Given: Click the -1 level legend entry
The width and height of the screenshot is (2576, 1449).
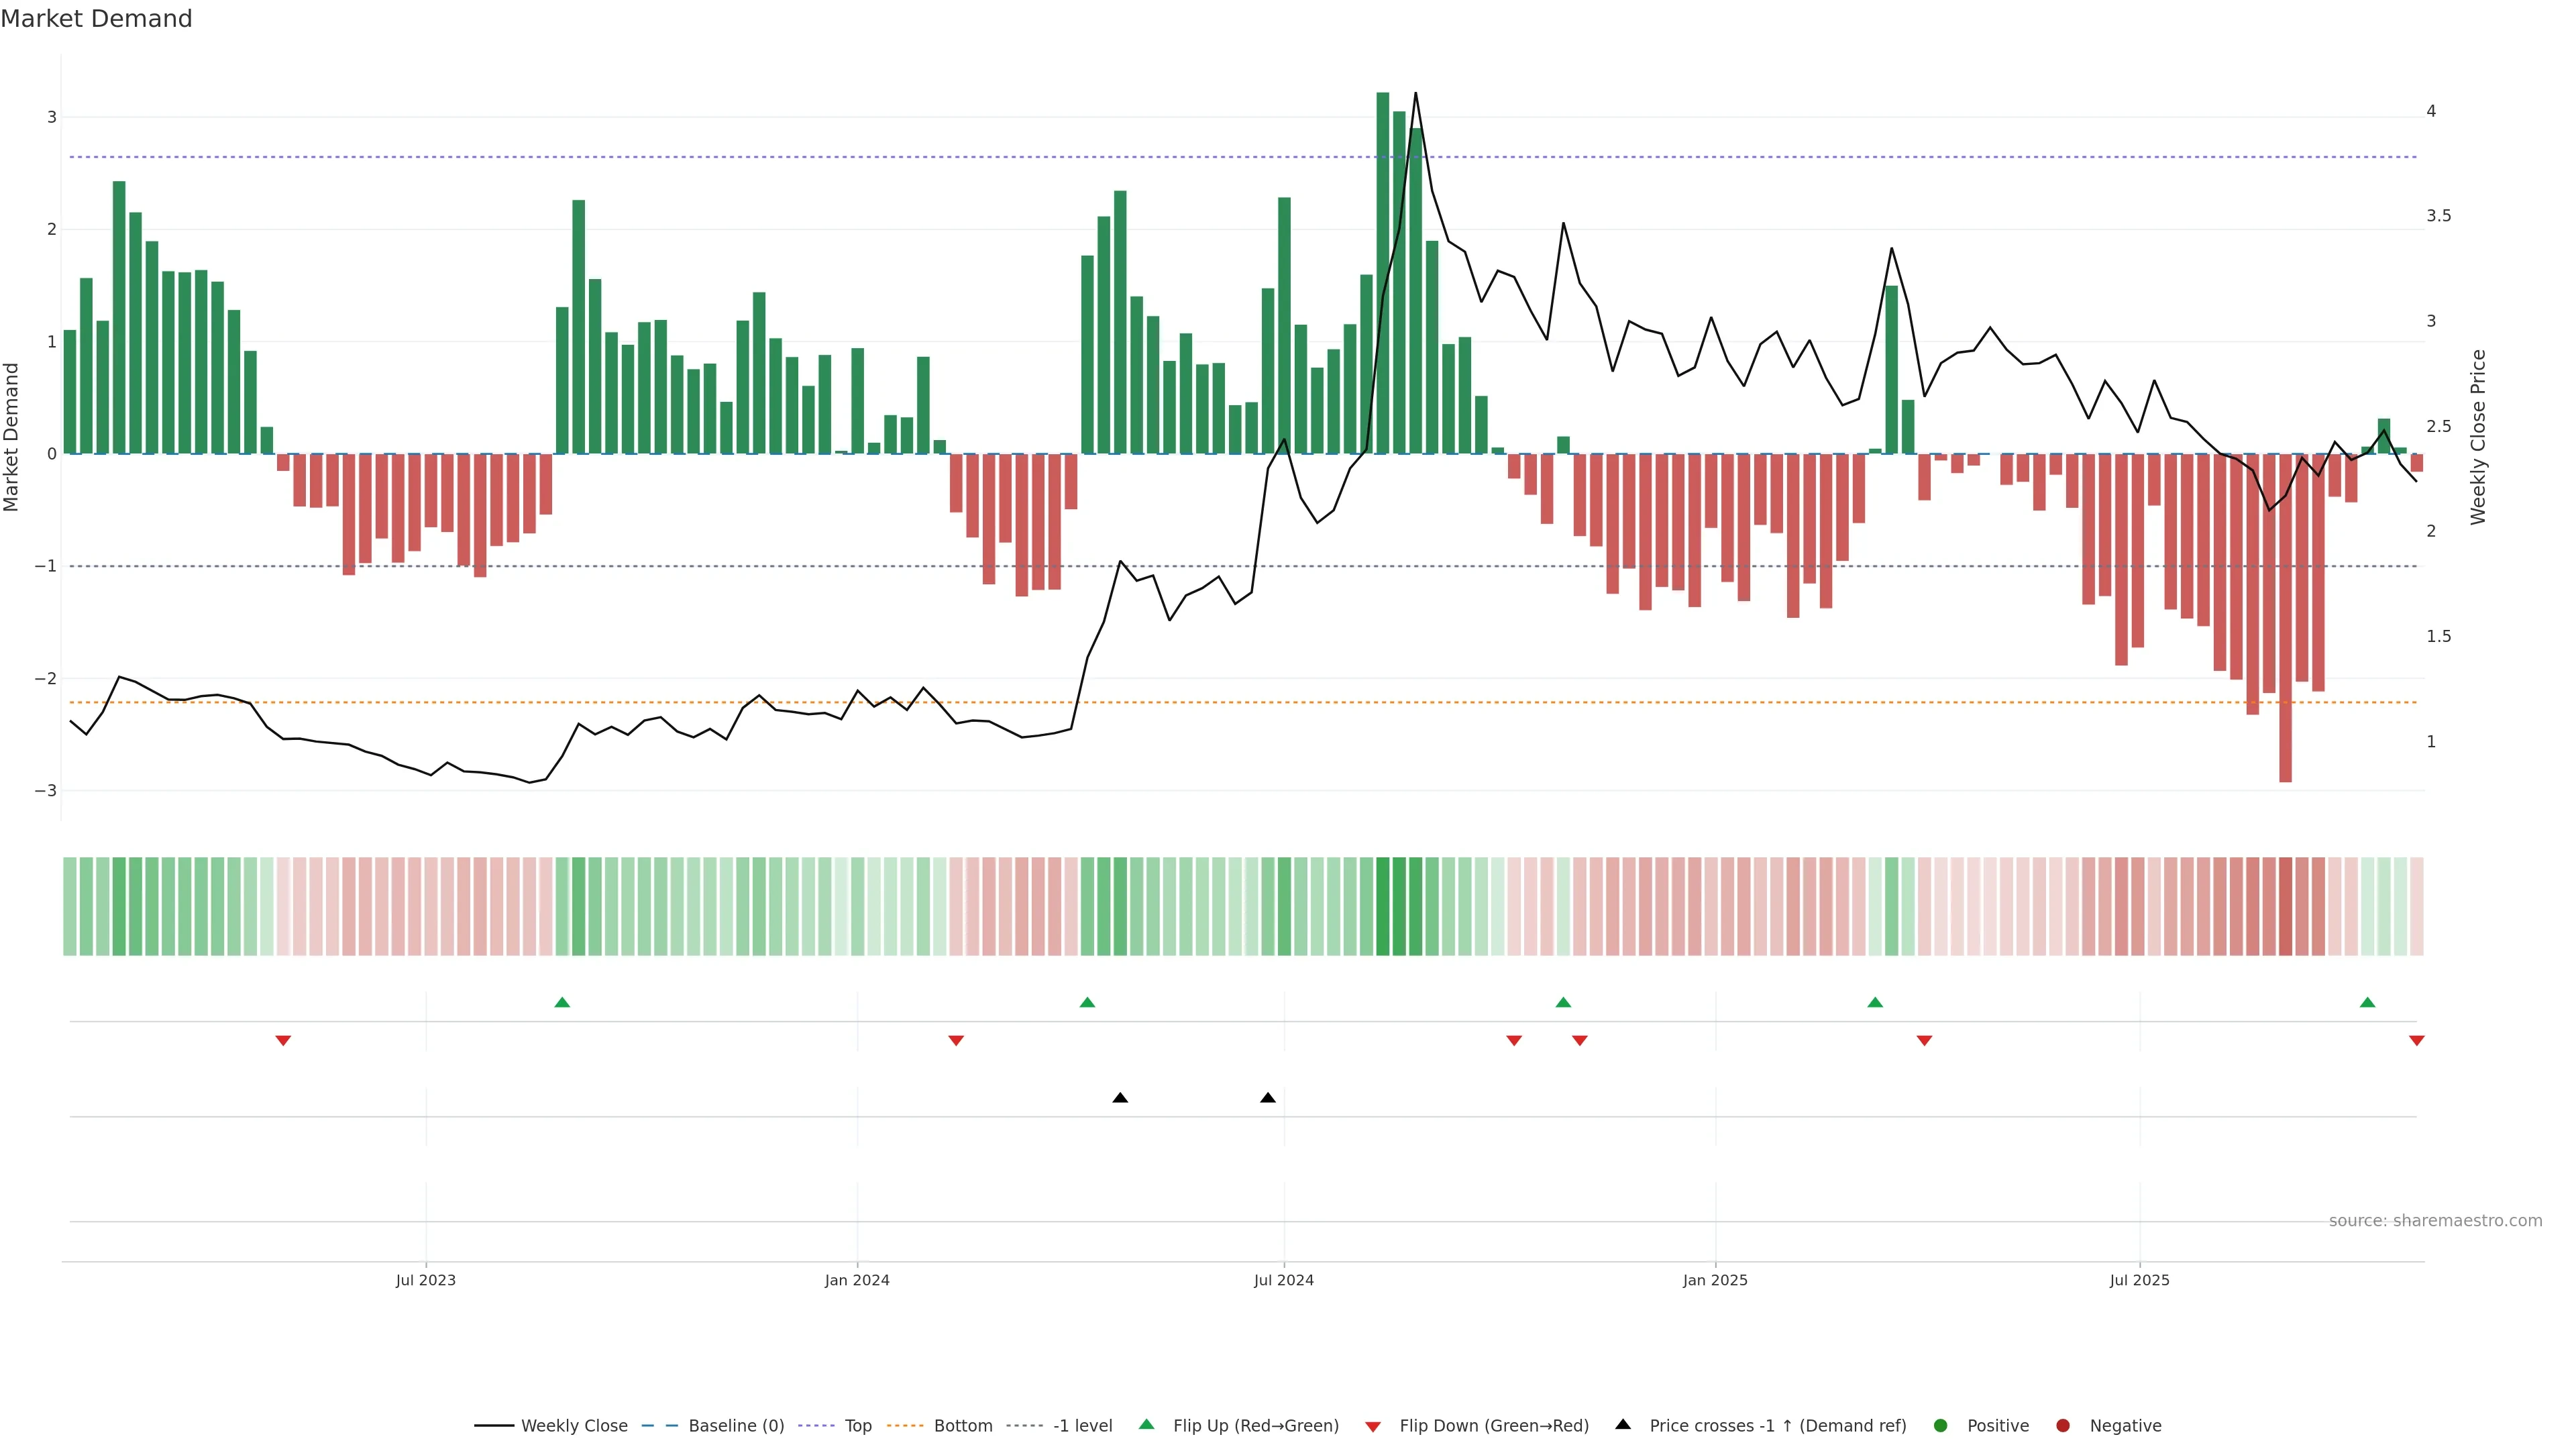Looking at the screenshot, I should pos(1082,1426).
